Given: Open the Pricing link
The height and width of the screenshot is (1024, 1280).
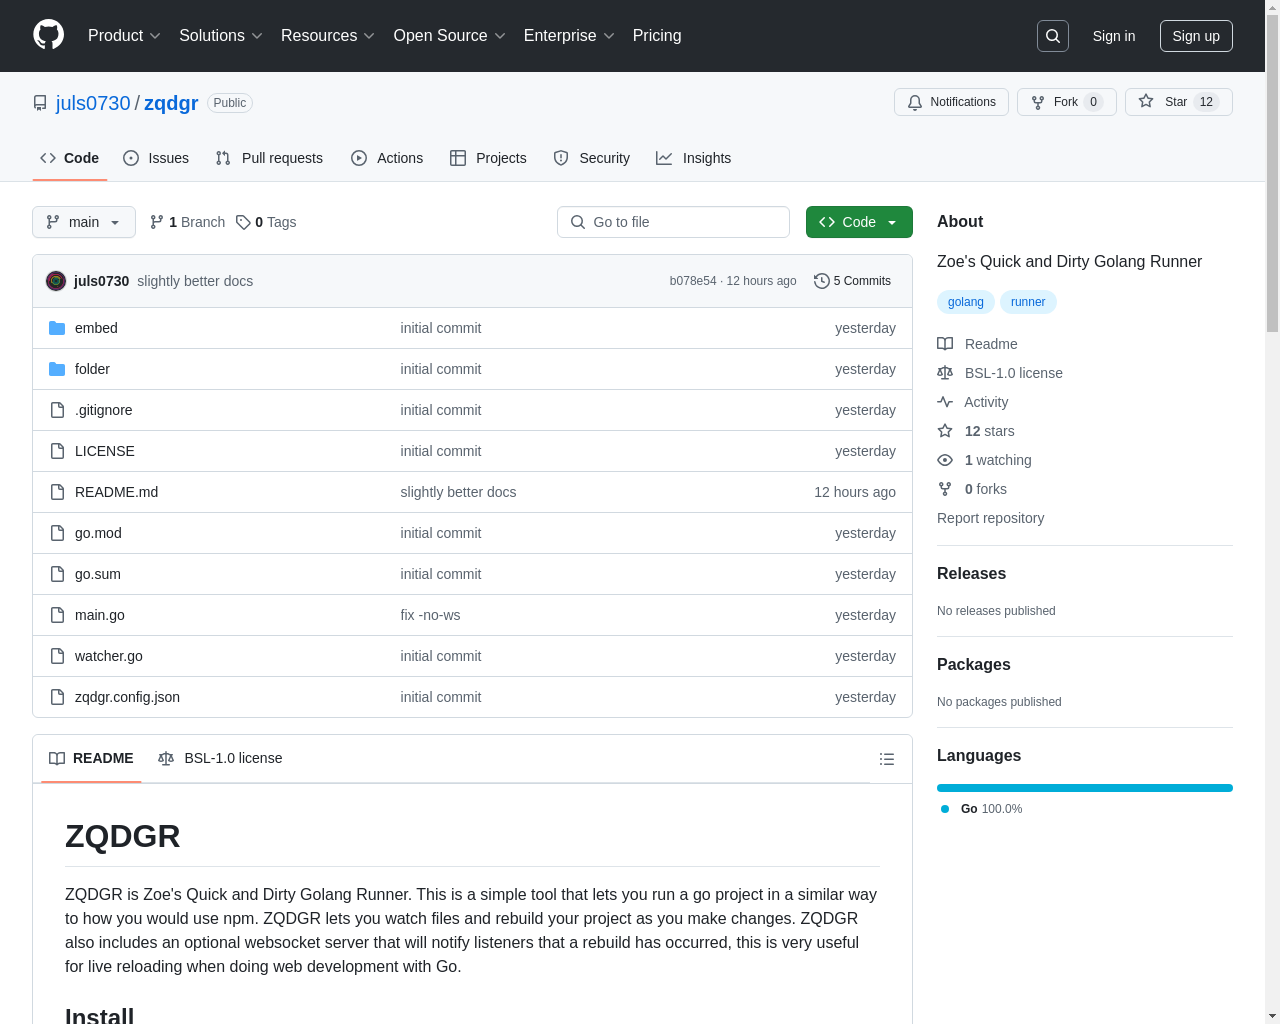Looking at the screenshot, I should click(x=657, y=36).
